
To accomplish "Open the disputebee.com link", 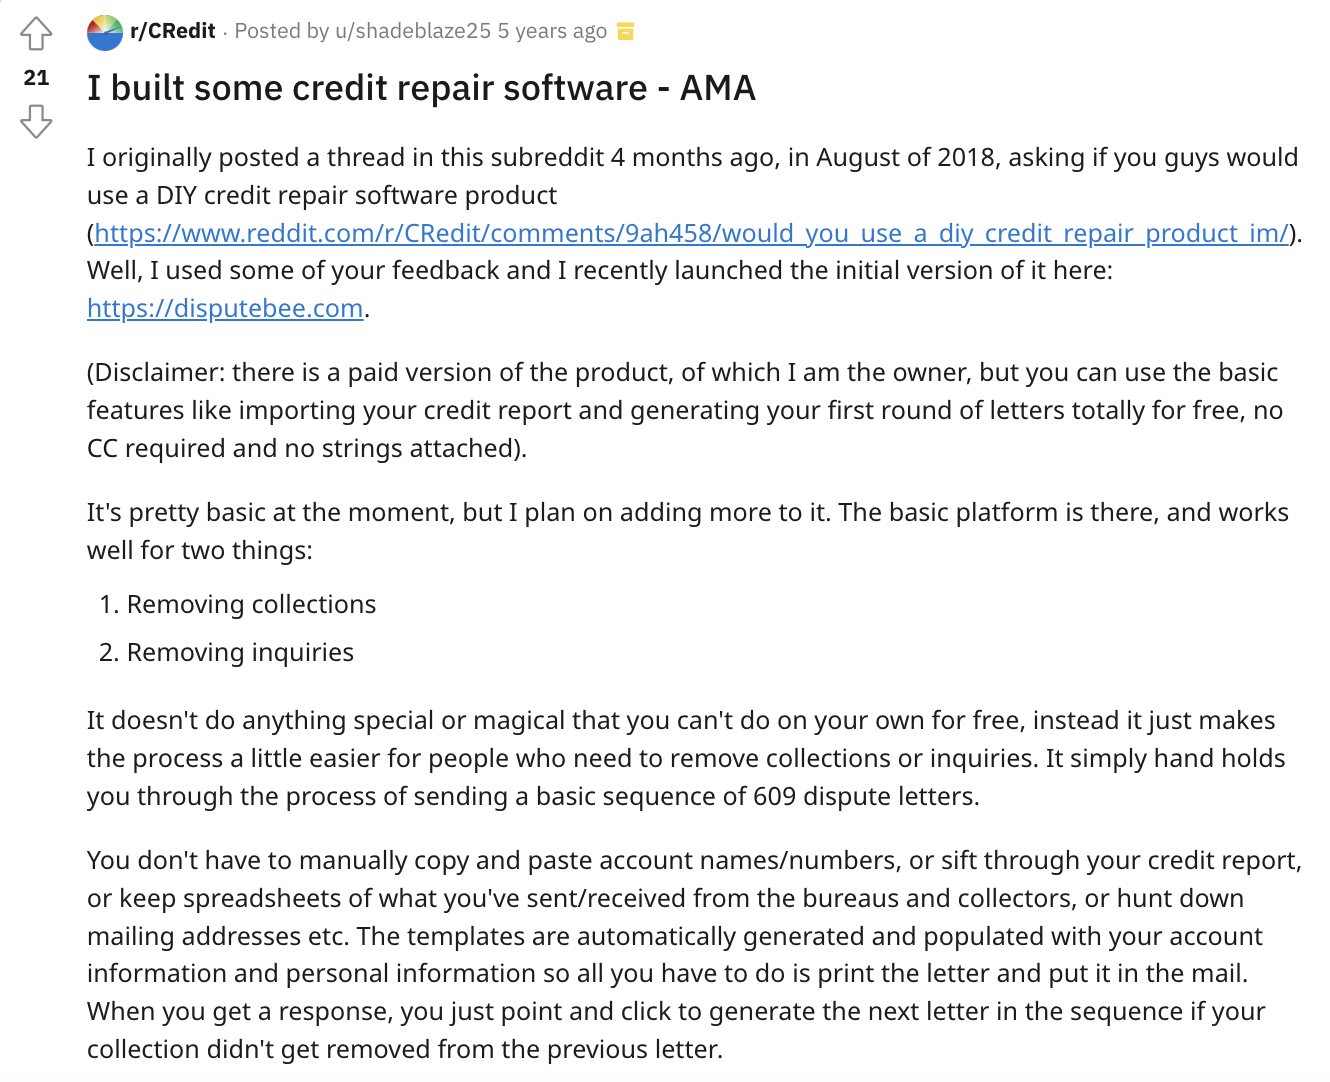I will 225,308.
